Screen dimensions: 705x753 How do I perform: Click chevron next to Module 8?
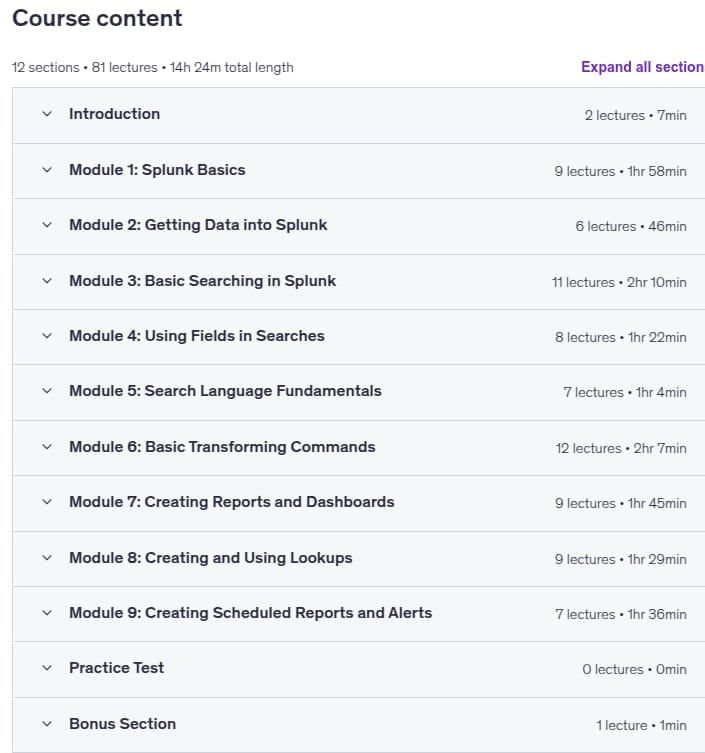pos(47,558)
